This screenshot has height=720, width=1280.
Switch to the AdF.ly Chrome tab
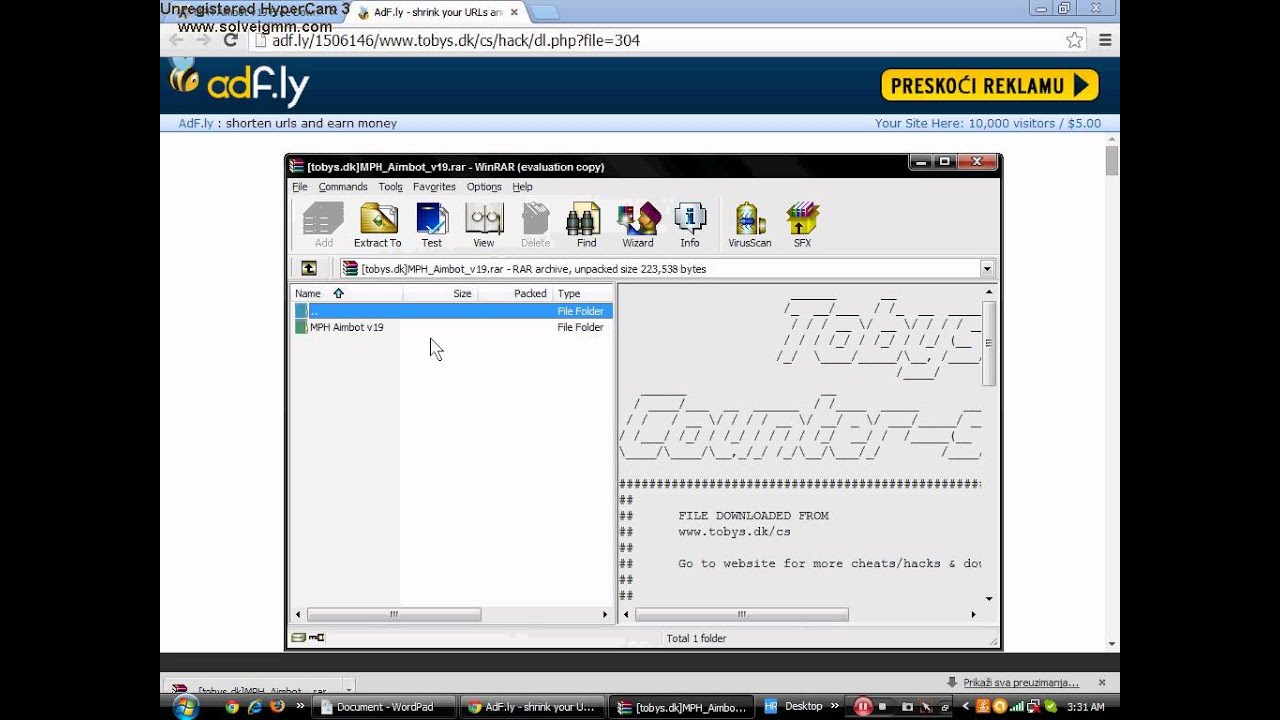[435, 12]
